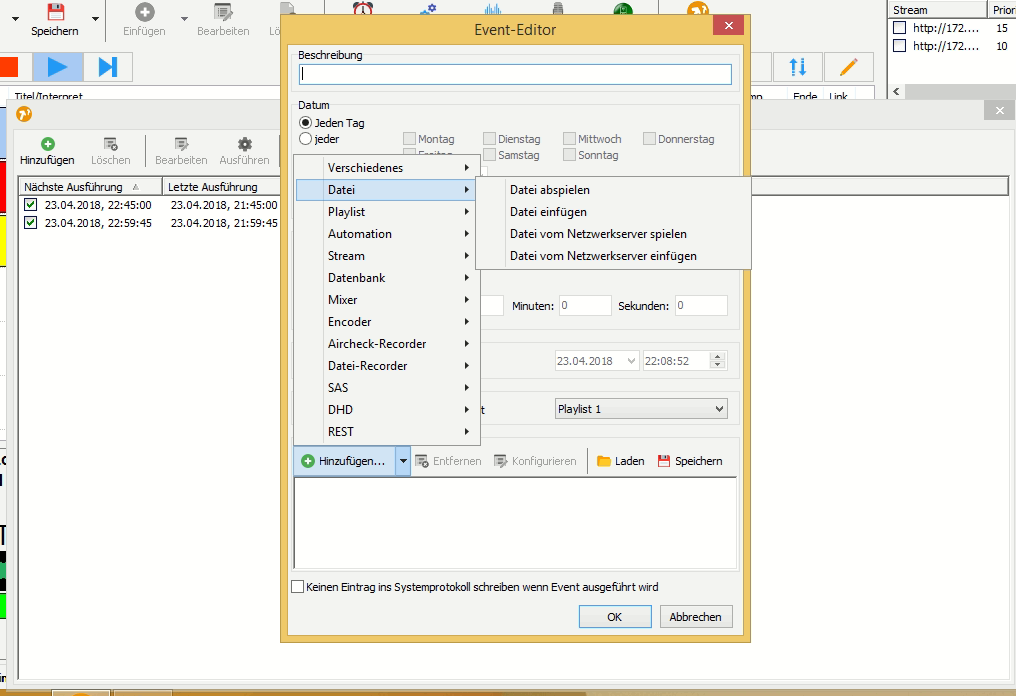The width and height of the screenshot is (1016, 696).
Task: Click the OK button
Action: 614,617
